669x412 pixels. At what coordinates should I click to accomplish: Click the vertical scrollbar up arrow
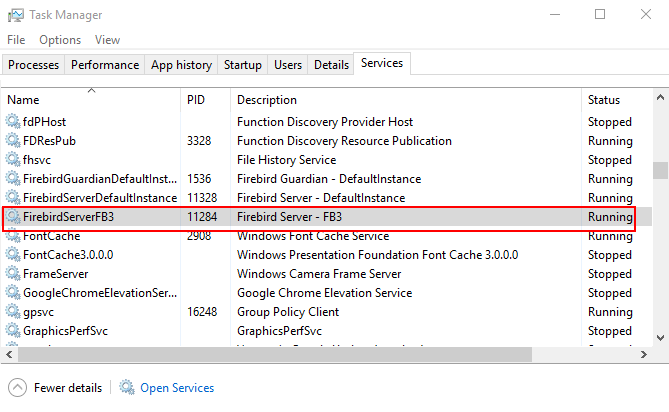(660, 98)
